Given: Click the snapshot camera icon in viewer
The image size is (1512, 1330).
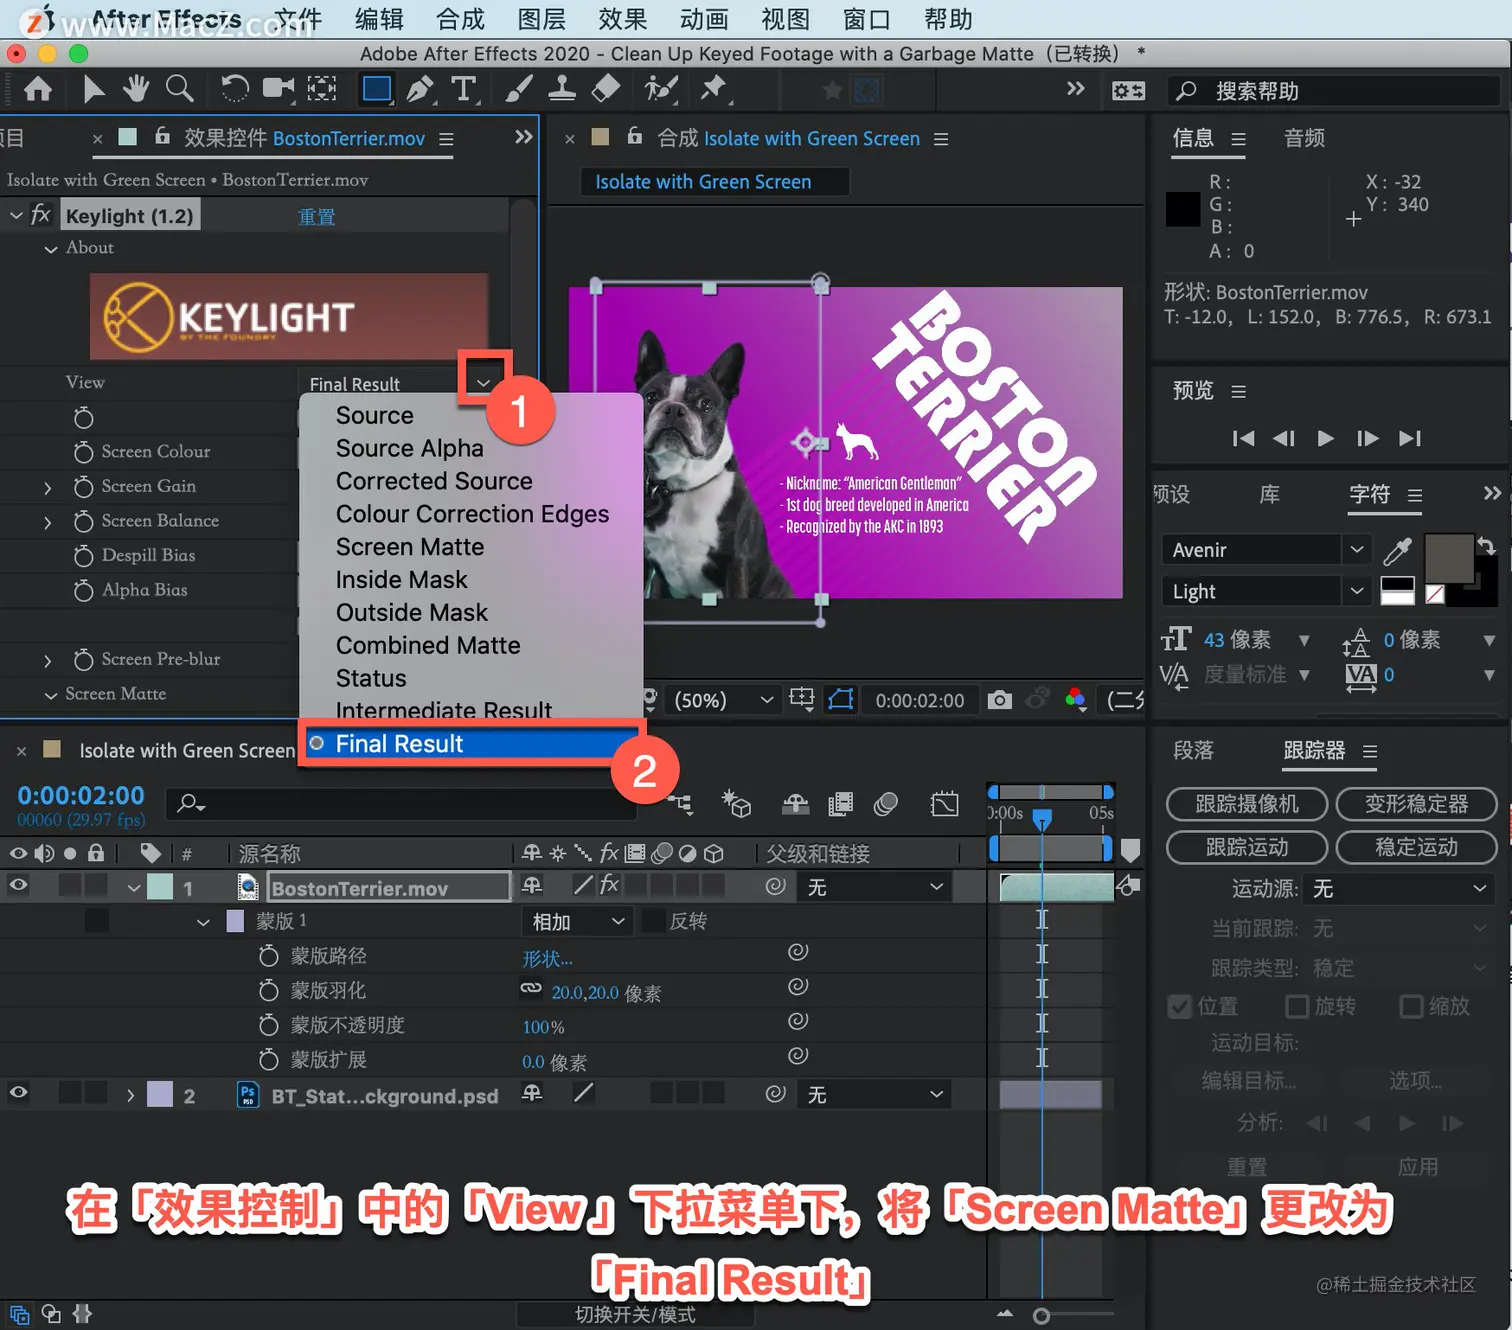Looking at the screenshot, I should point(999,700).
